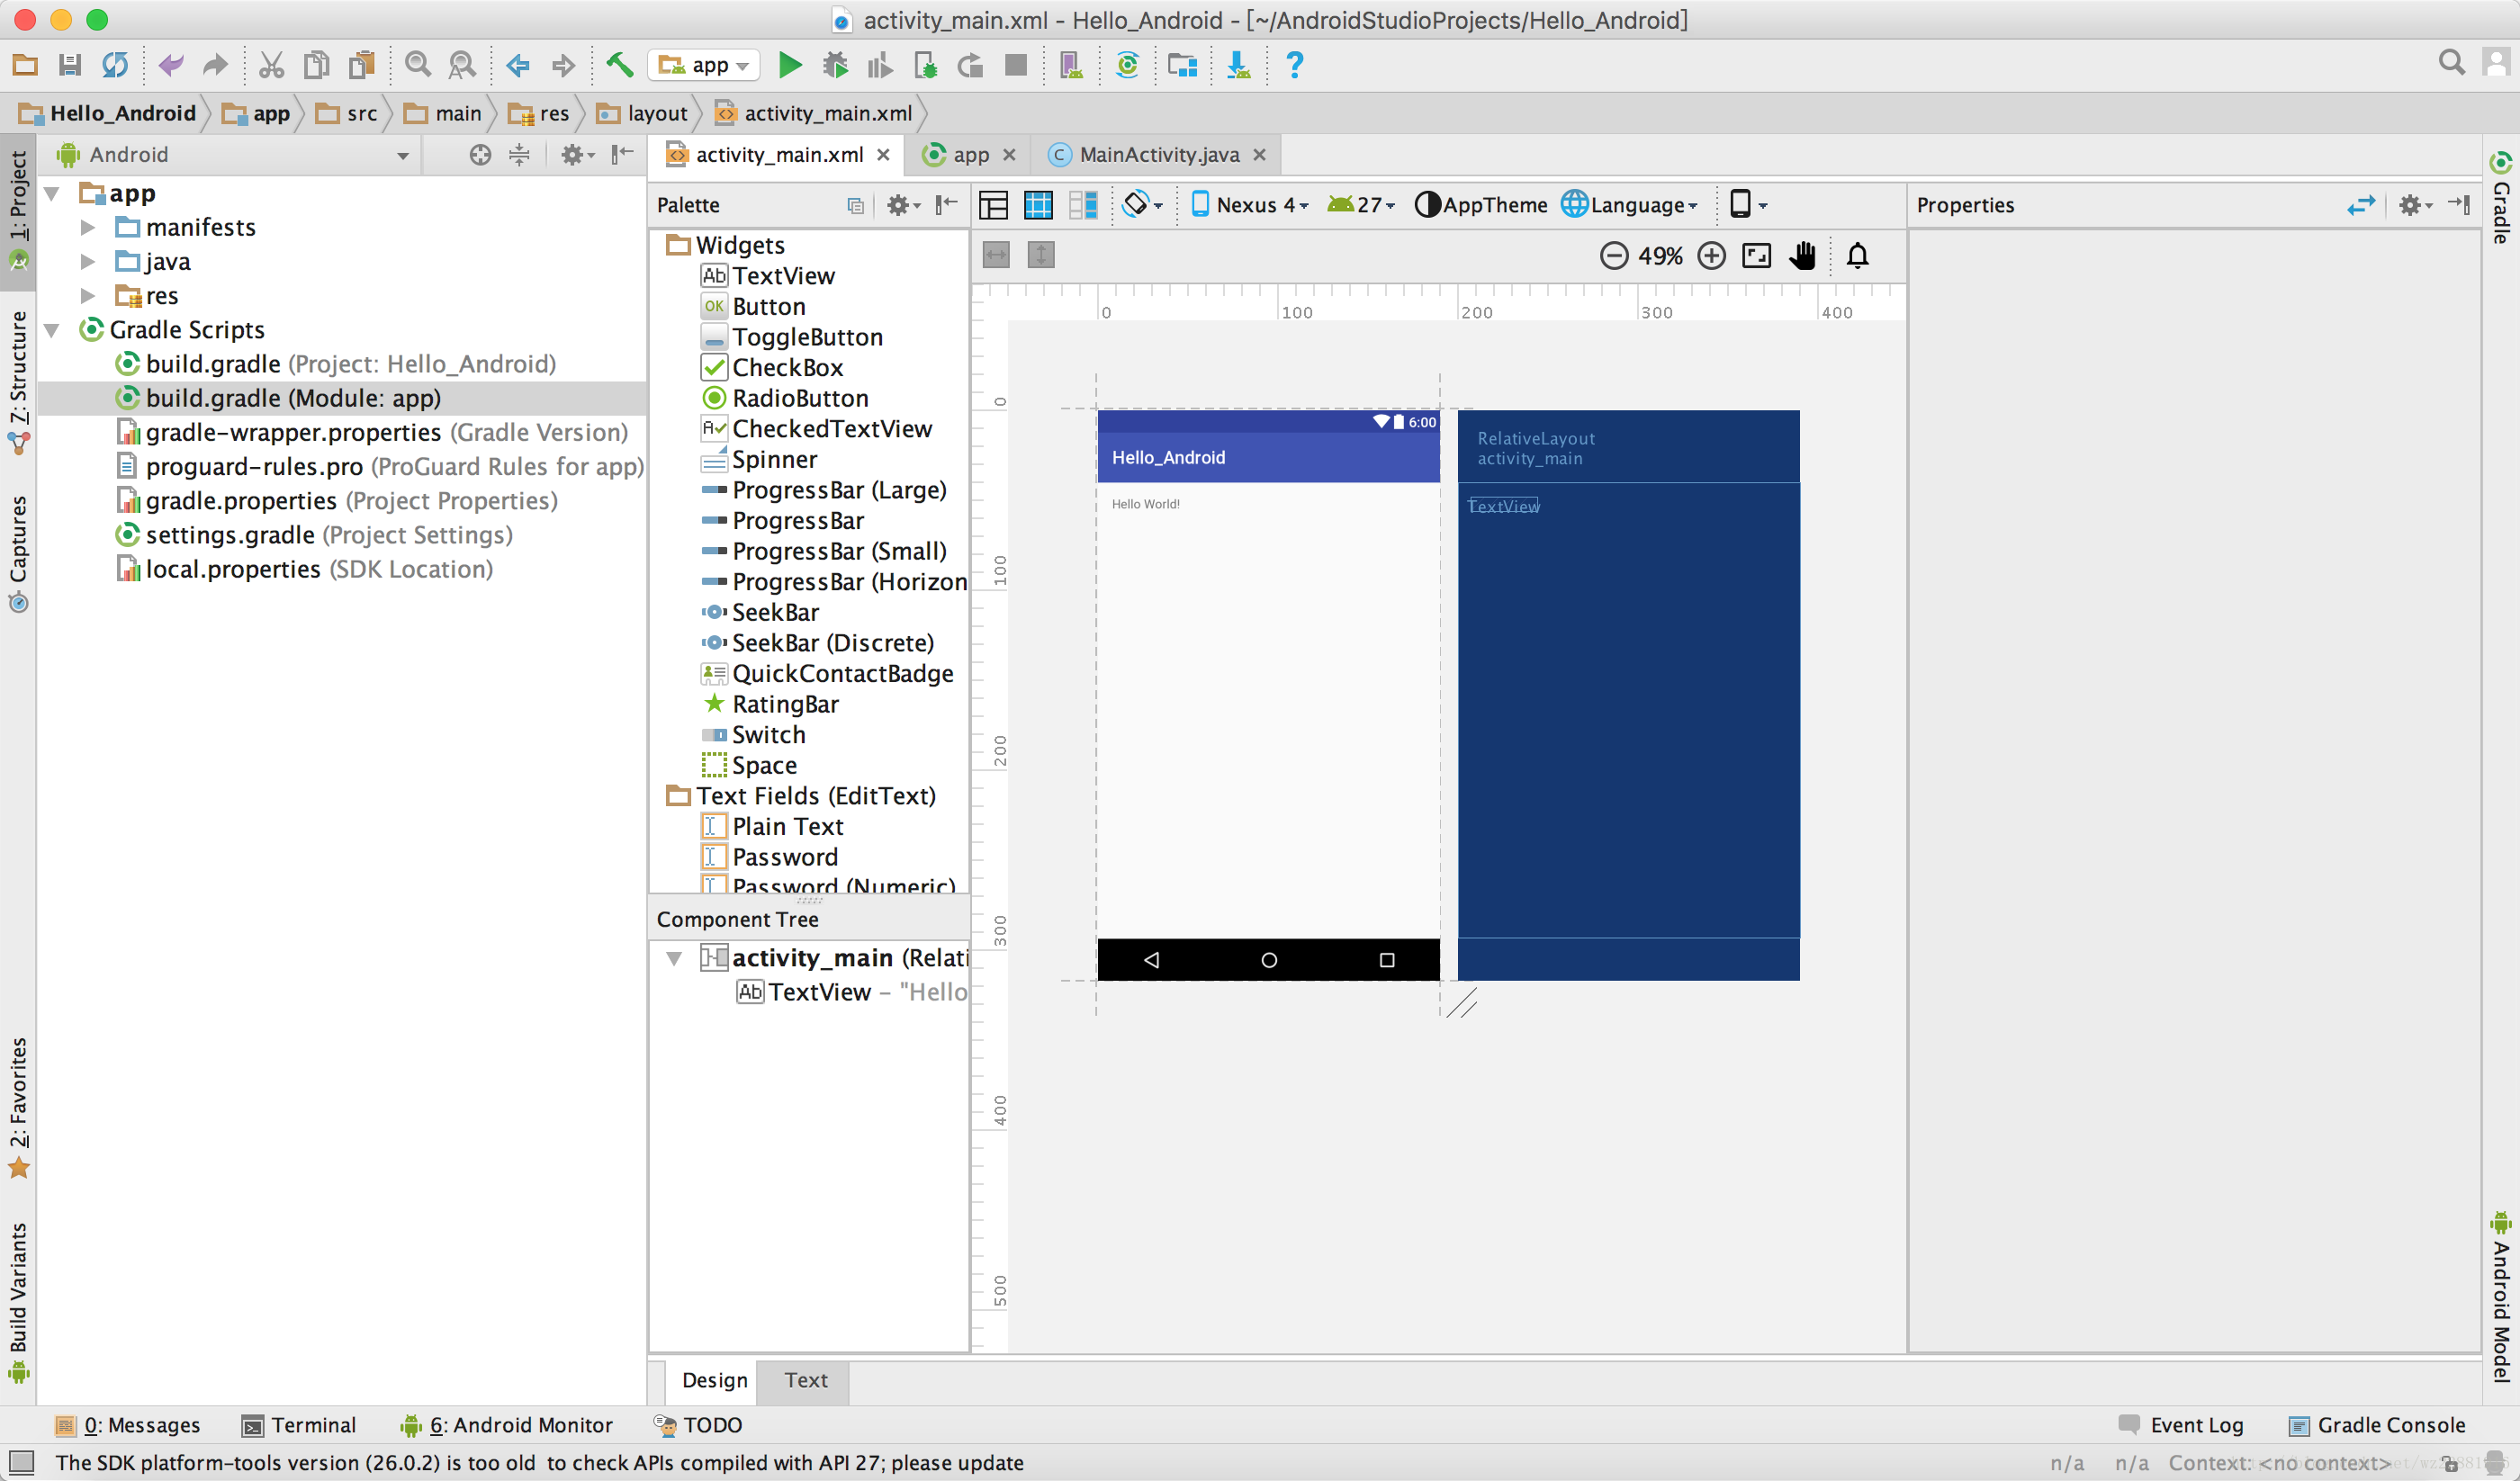This screenshot has width=2520, height=1481.
Task: Open the help question mark icon
Action: click(x=1294, y=65)
